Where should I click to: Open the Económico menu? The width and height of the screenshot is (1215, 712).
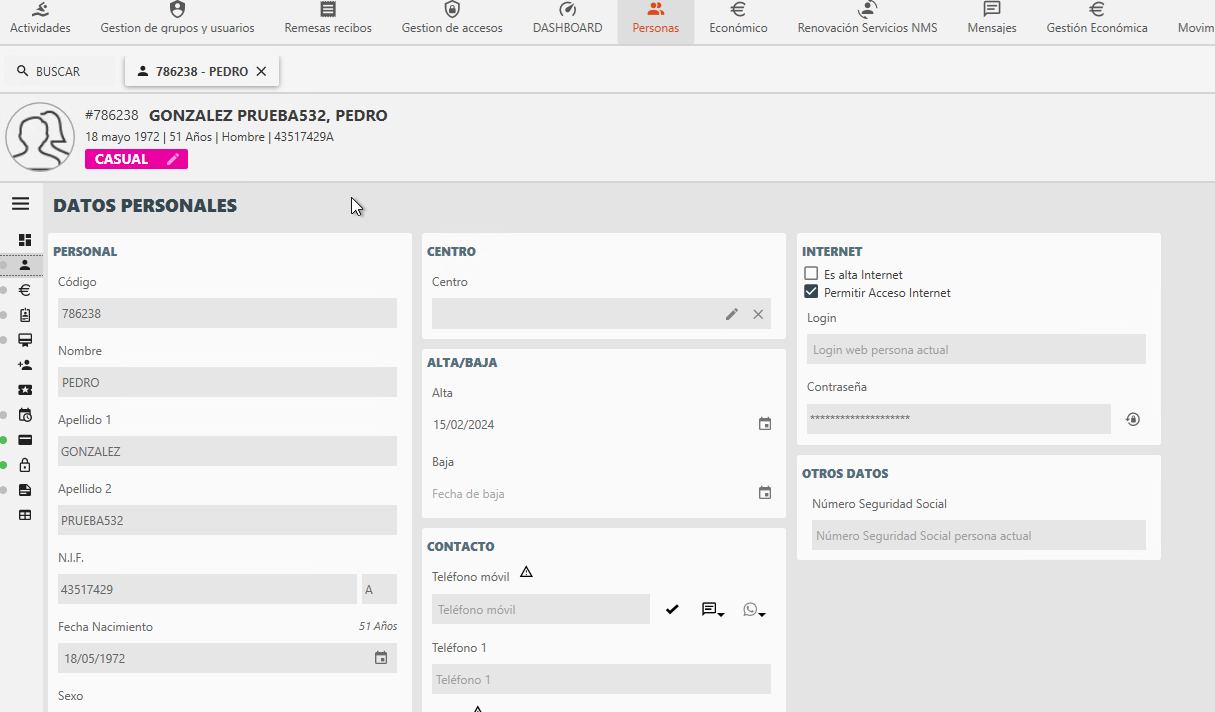point(738,20)
